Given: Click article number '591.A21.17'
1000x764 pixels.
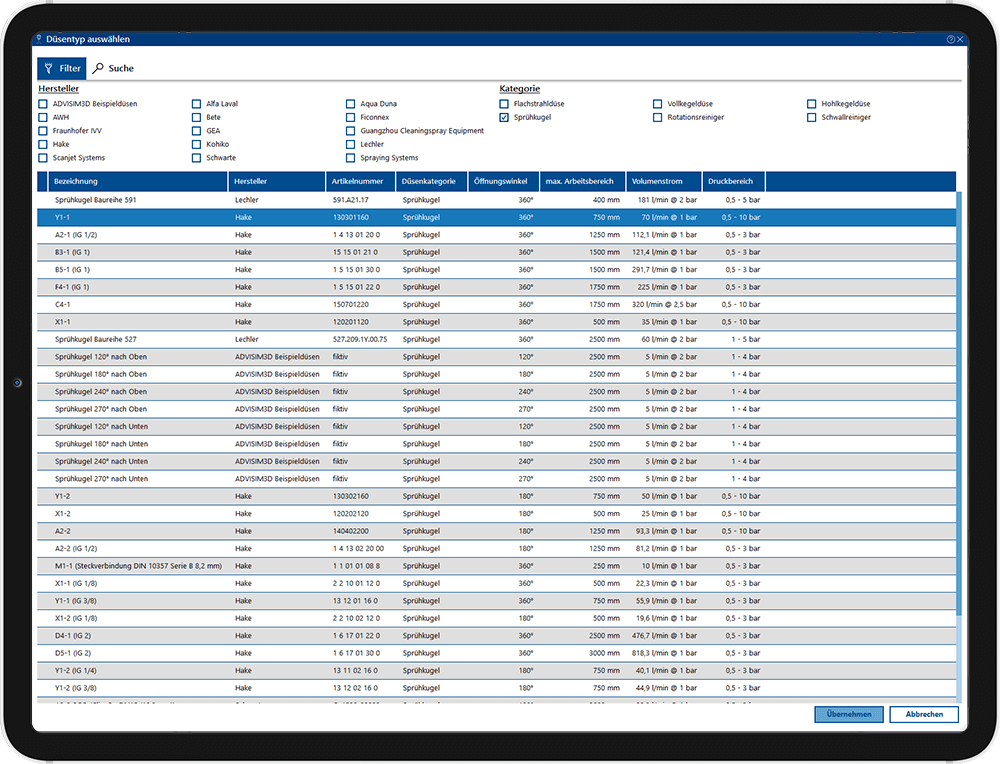Looking at the screenshot, I should click(x=351, y=200).
